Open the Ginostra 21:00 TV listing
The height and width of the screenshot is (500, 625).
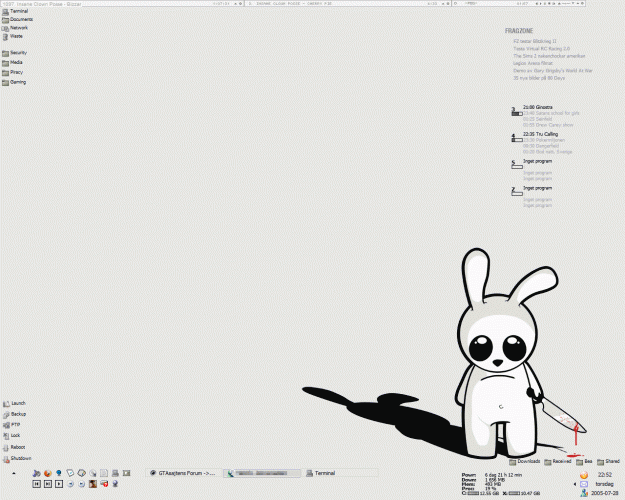(537, 105)
